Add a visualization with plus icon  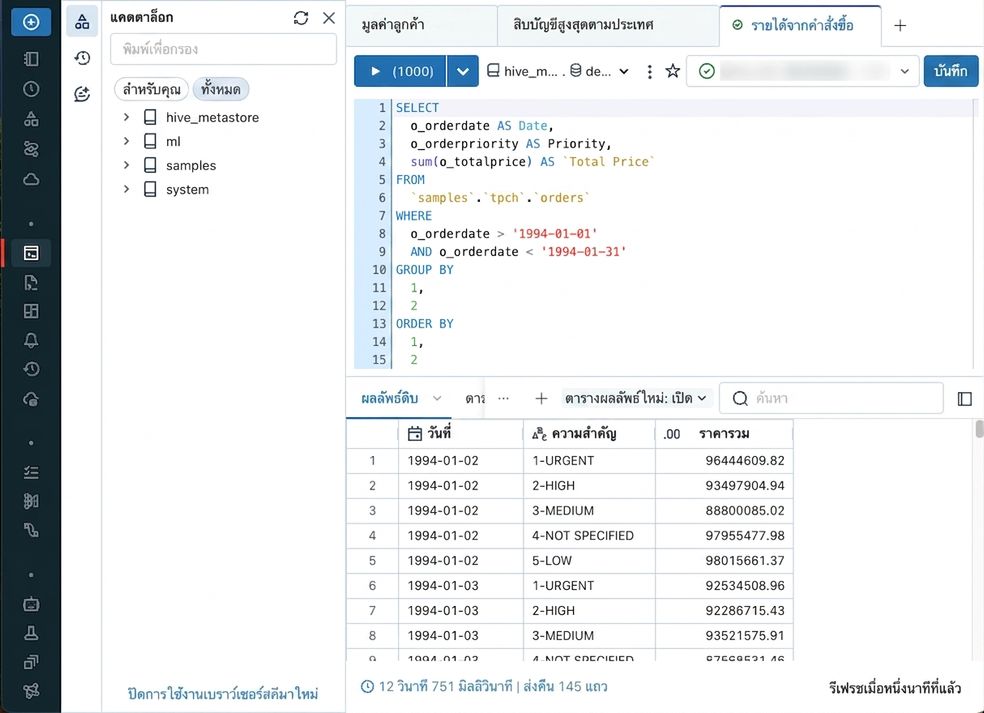pos(541,398)
